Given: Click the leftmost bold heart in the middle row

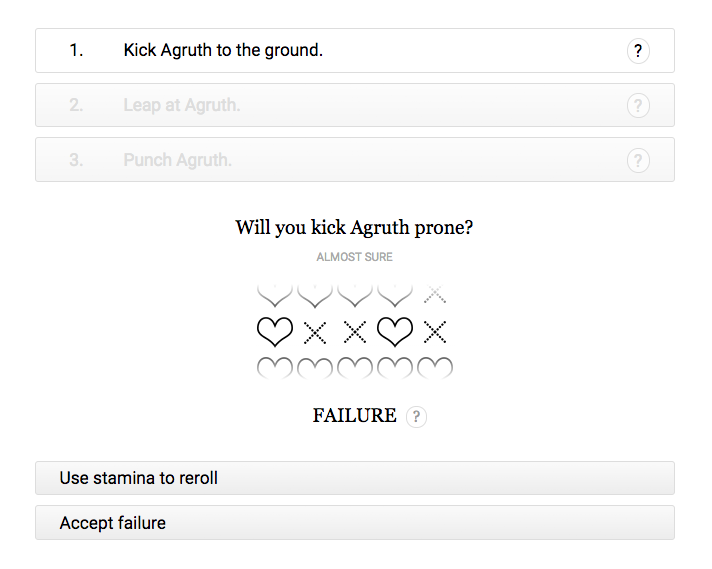Looking at the screenshot, I should (x=275, y=331).
